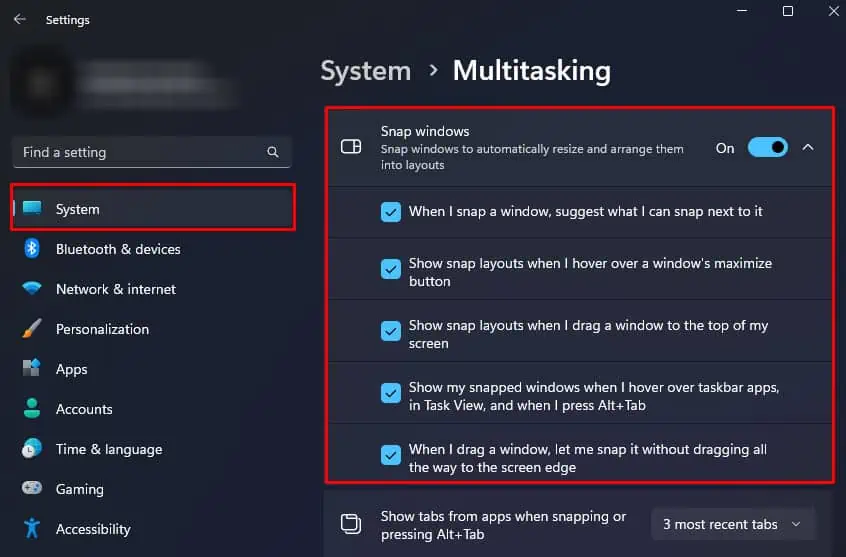Close the Settings window

(x=834, y=11)
